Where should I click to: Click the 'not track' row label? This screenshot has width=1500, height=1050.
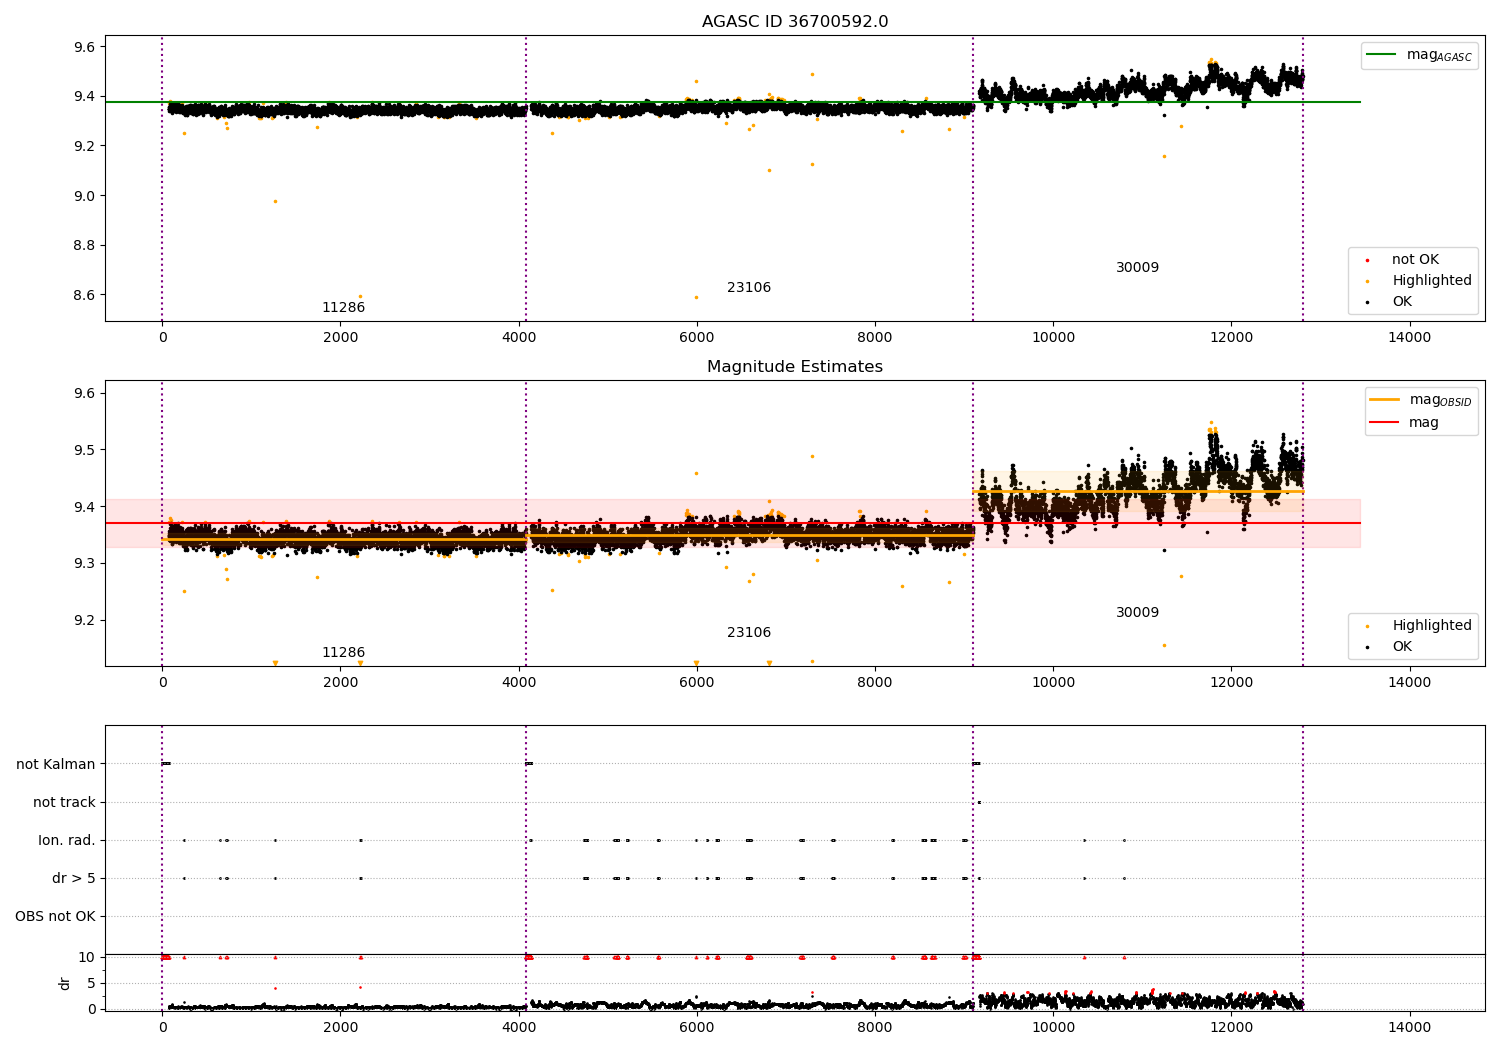pyautogui.click(x=64, y=803)
